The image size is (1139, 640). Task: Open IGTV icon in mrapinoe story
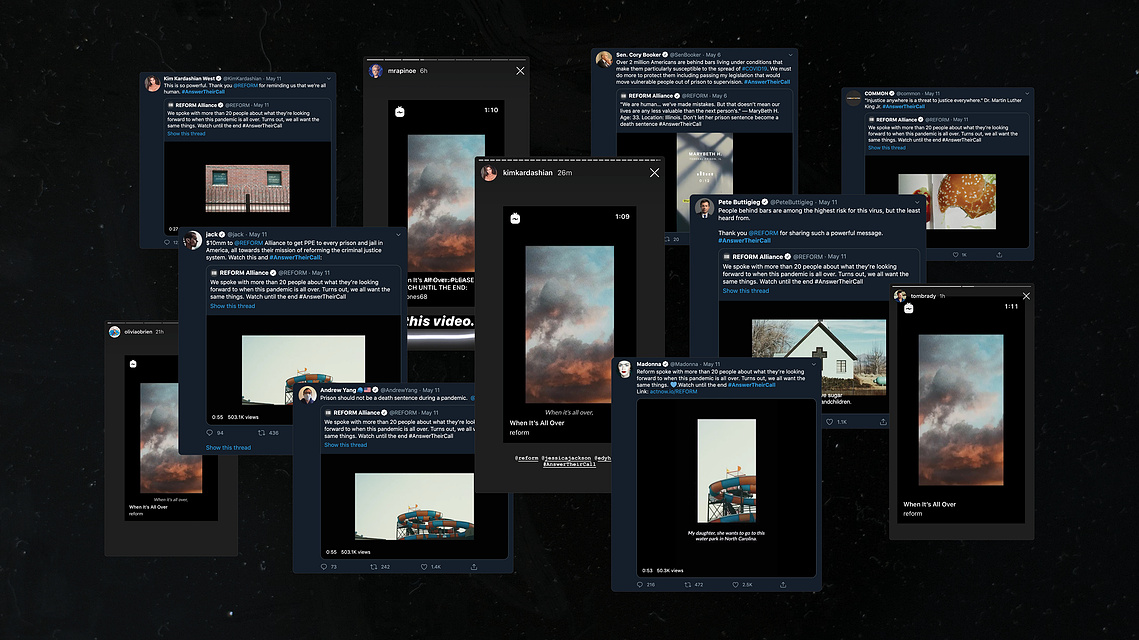point(400,111)
